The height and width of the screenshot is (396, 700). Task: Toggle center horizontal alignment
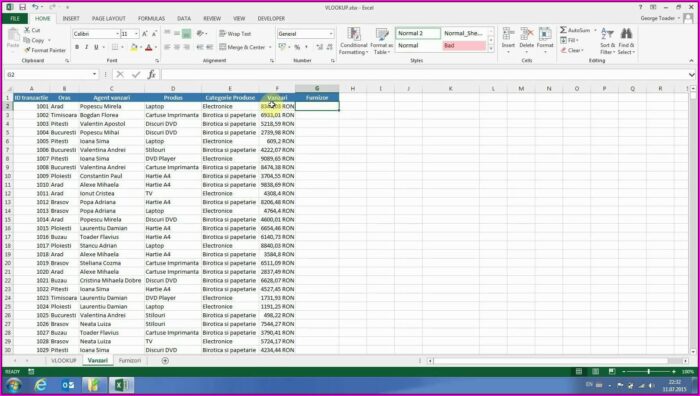click(x=177, y=47)
